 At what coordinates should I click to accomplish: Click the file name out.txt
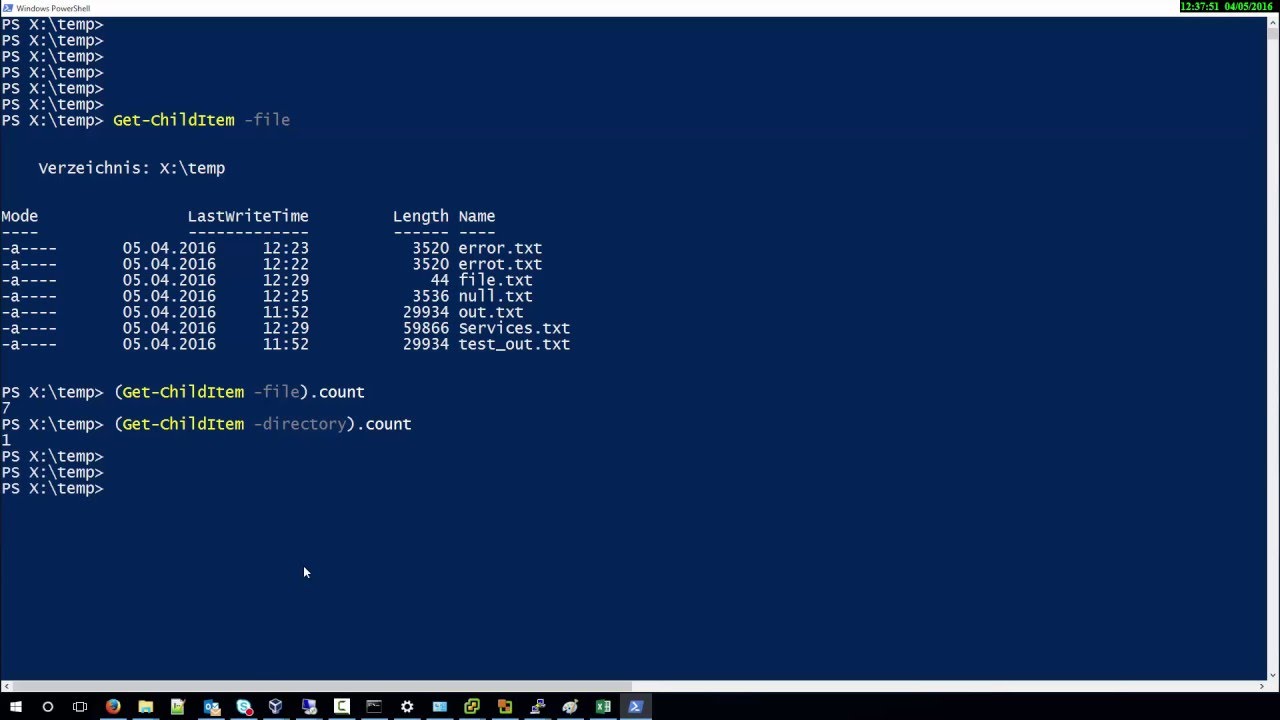coord(490,312)
